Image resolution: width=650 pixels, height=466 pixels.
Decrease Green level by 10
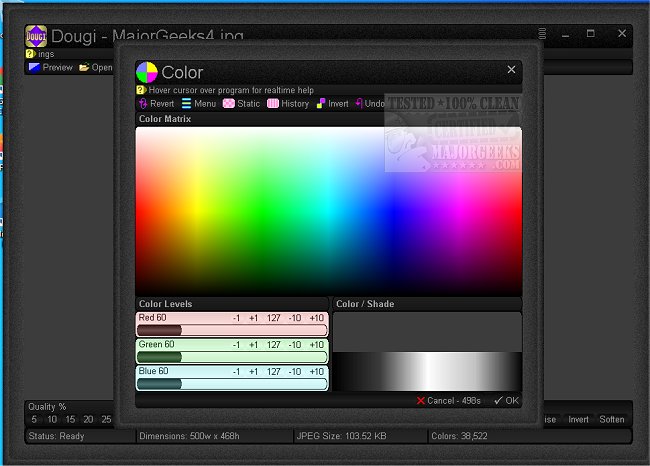[x=295, y=345]
